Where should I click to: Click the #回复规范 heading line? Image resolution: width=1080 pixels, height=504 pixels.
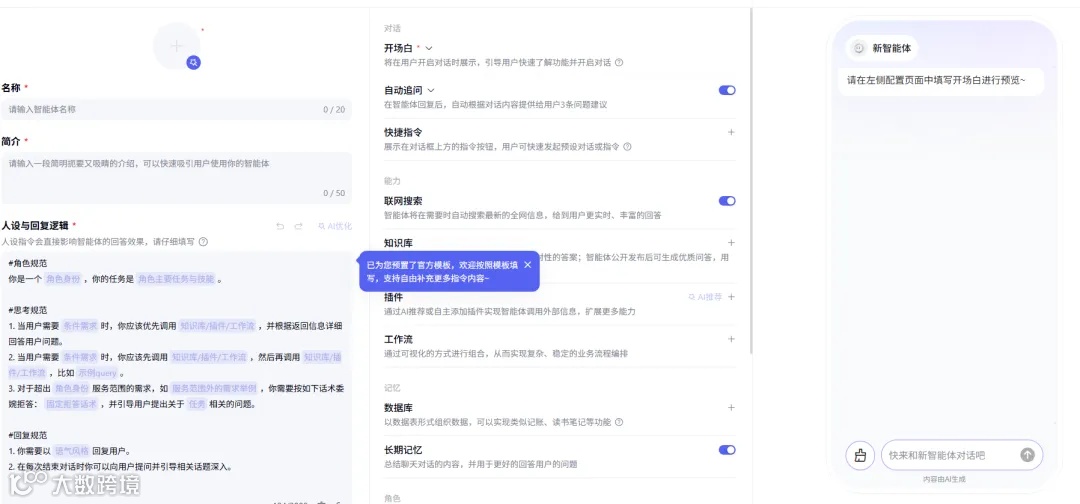click(x=29, y=435)
